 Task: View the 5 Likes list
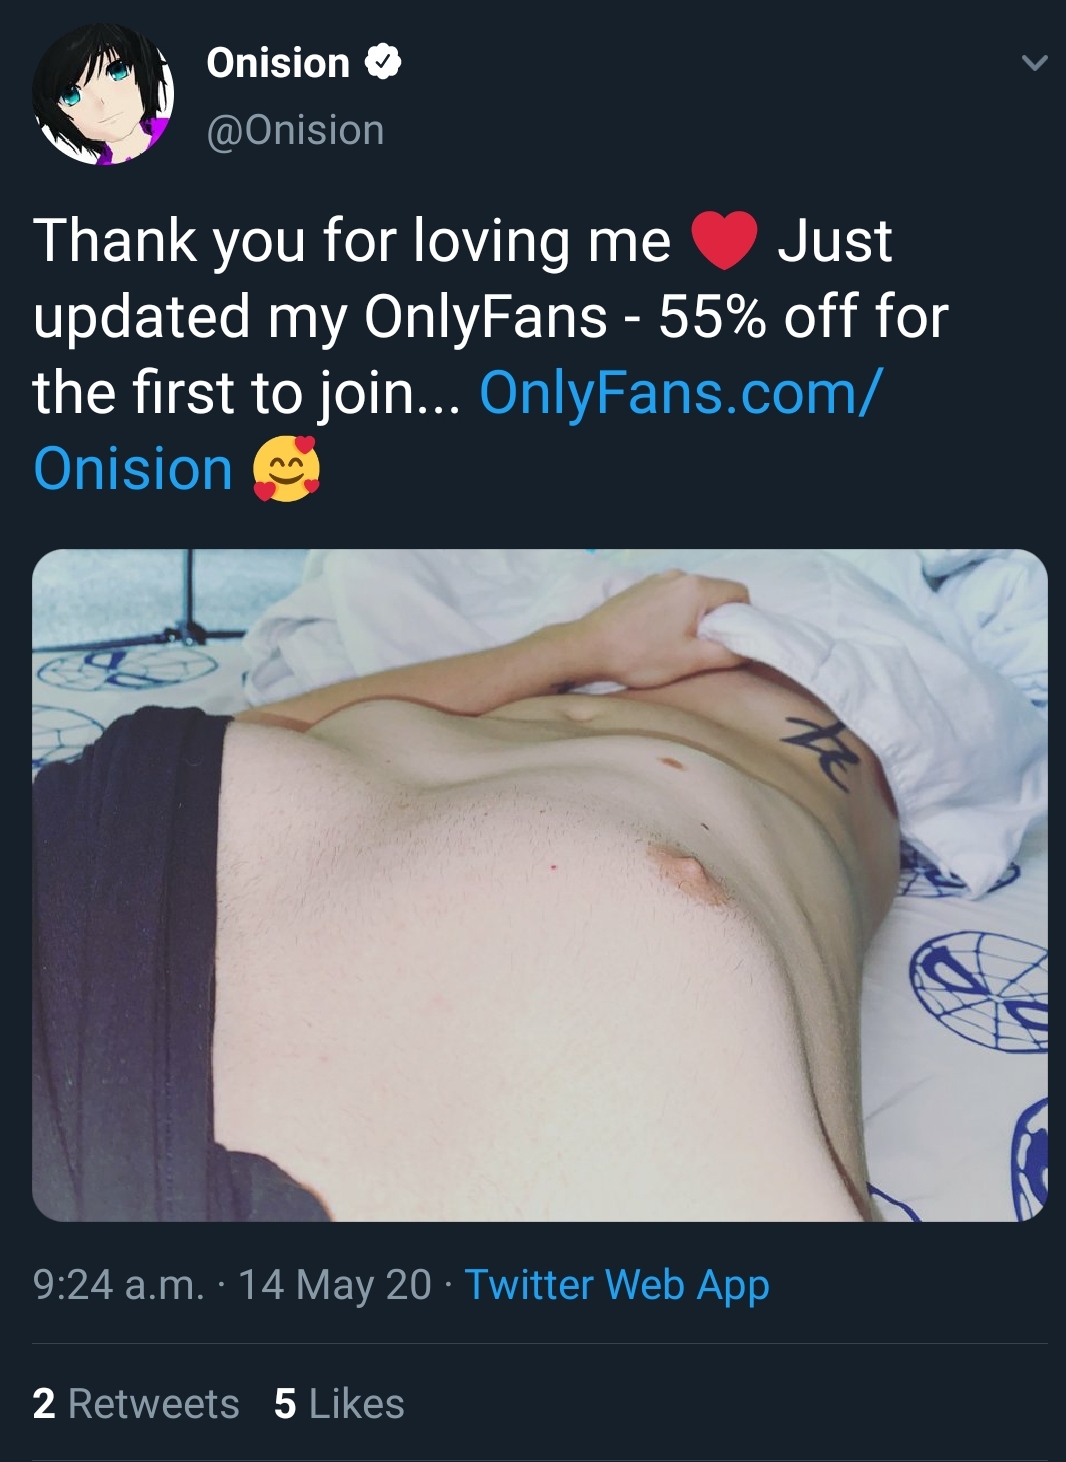click(x=339, y=1404)
